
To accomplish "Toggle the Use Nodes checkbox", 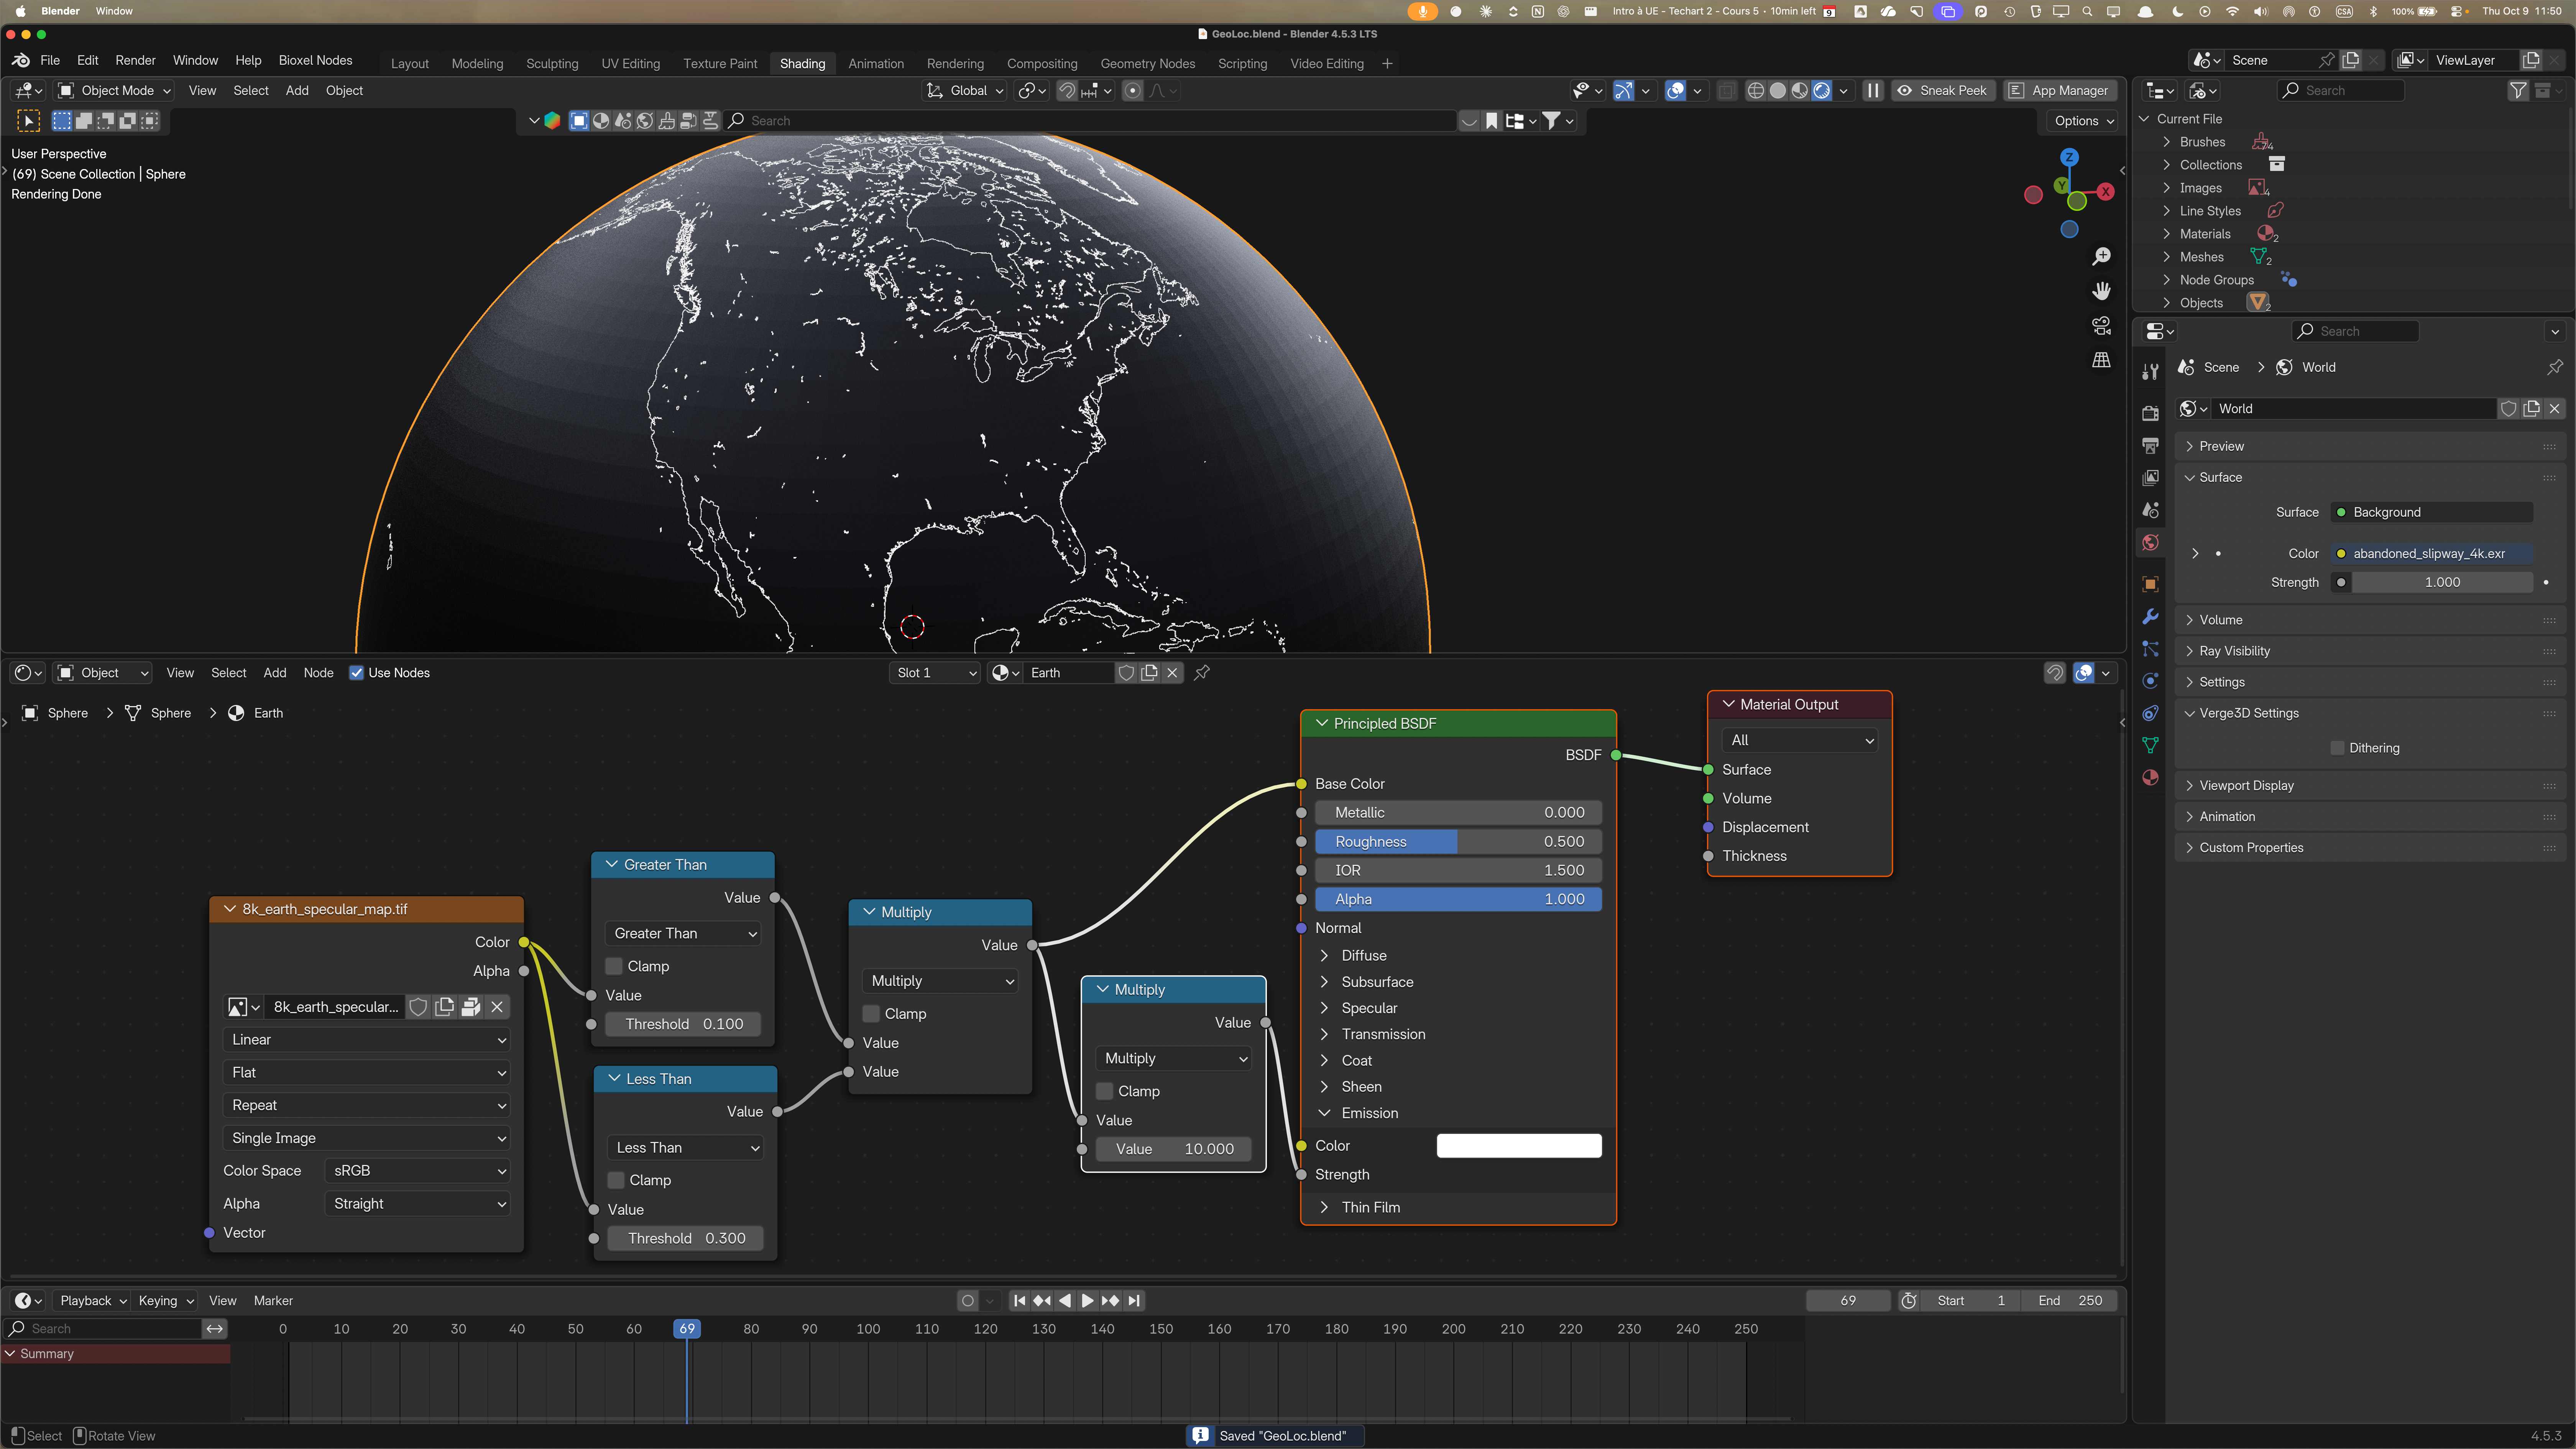I will [x=356, y=673].
